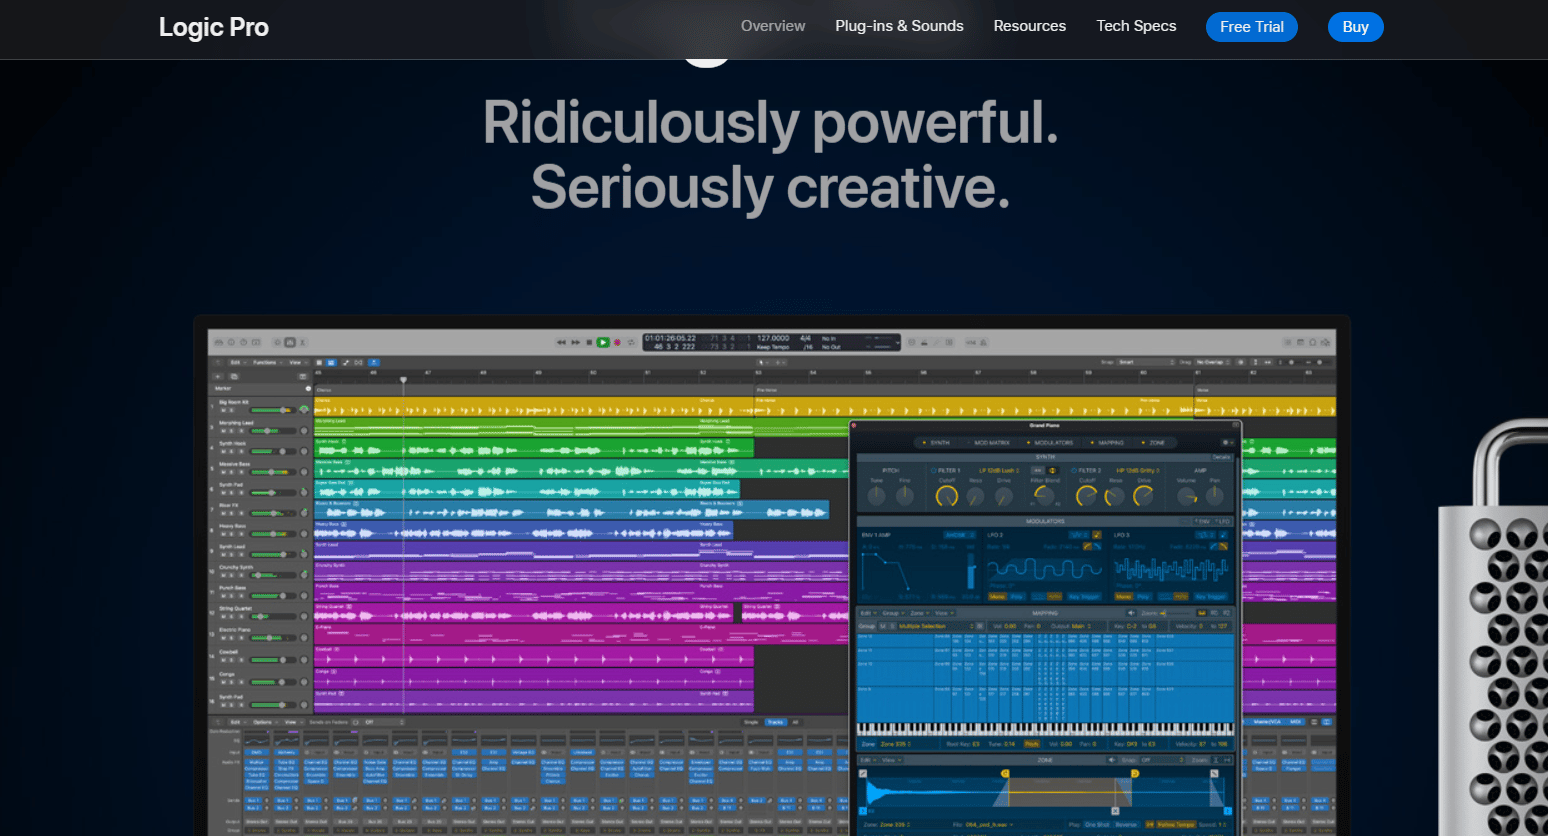Viewport: 1548px width, 836px height.
Task: Open the Resources navigation link
Action: [1029, 26]
